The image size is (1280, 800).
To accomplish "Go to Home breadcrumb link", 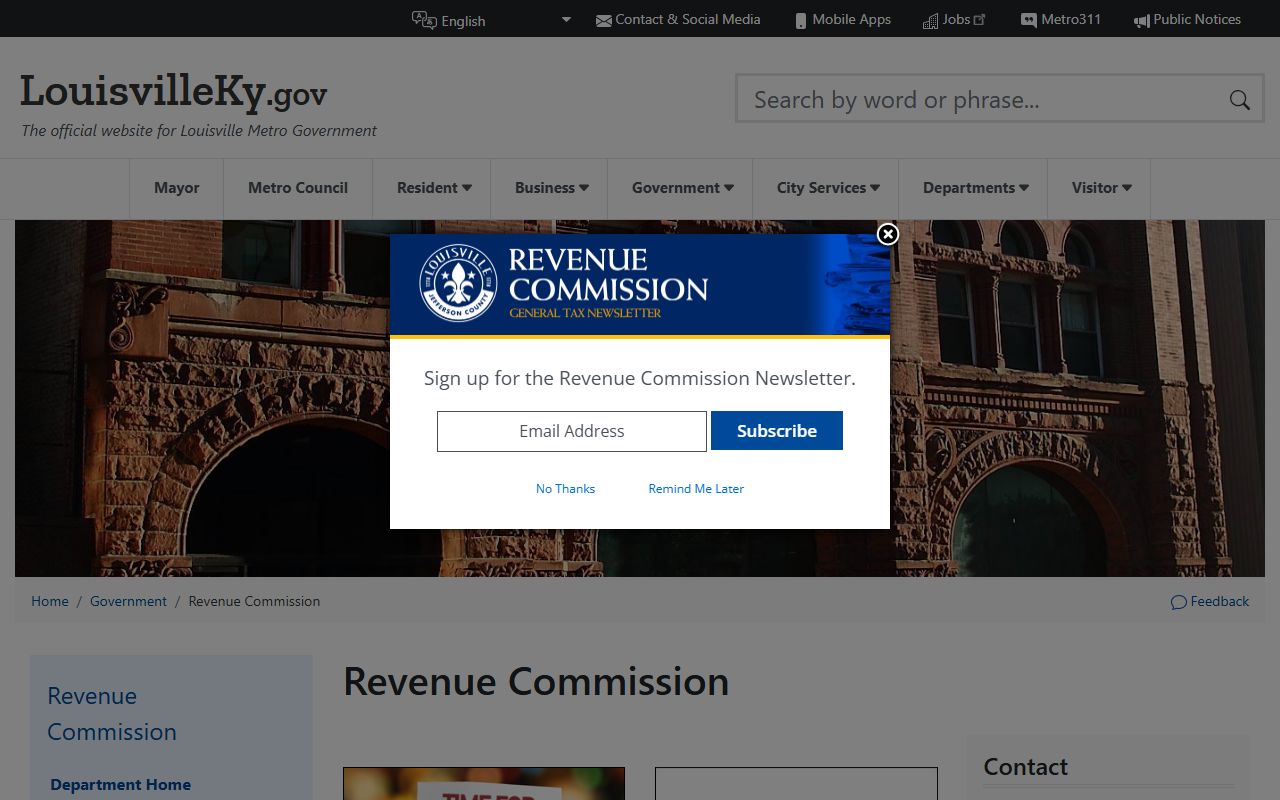I will (50, 601).
